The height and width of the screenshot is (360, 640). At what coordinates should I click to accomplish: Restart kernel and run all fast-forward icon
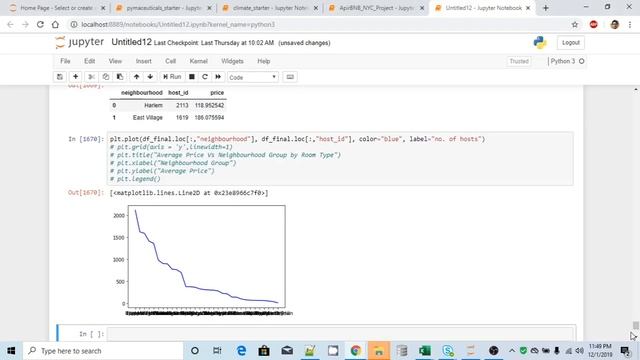(218, 77)
